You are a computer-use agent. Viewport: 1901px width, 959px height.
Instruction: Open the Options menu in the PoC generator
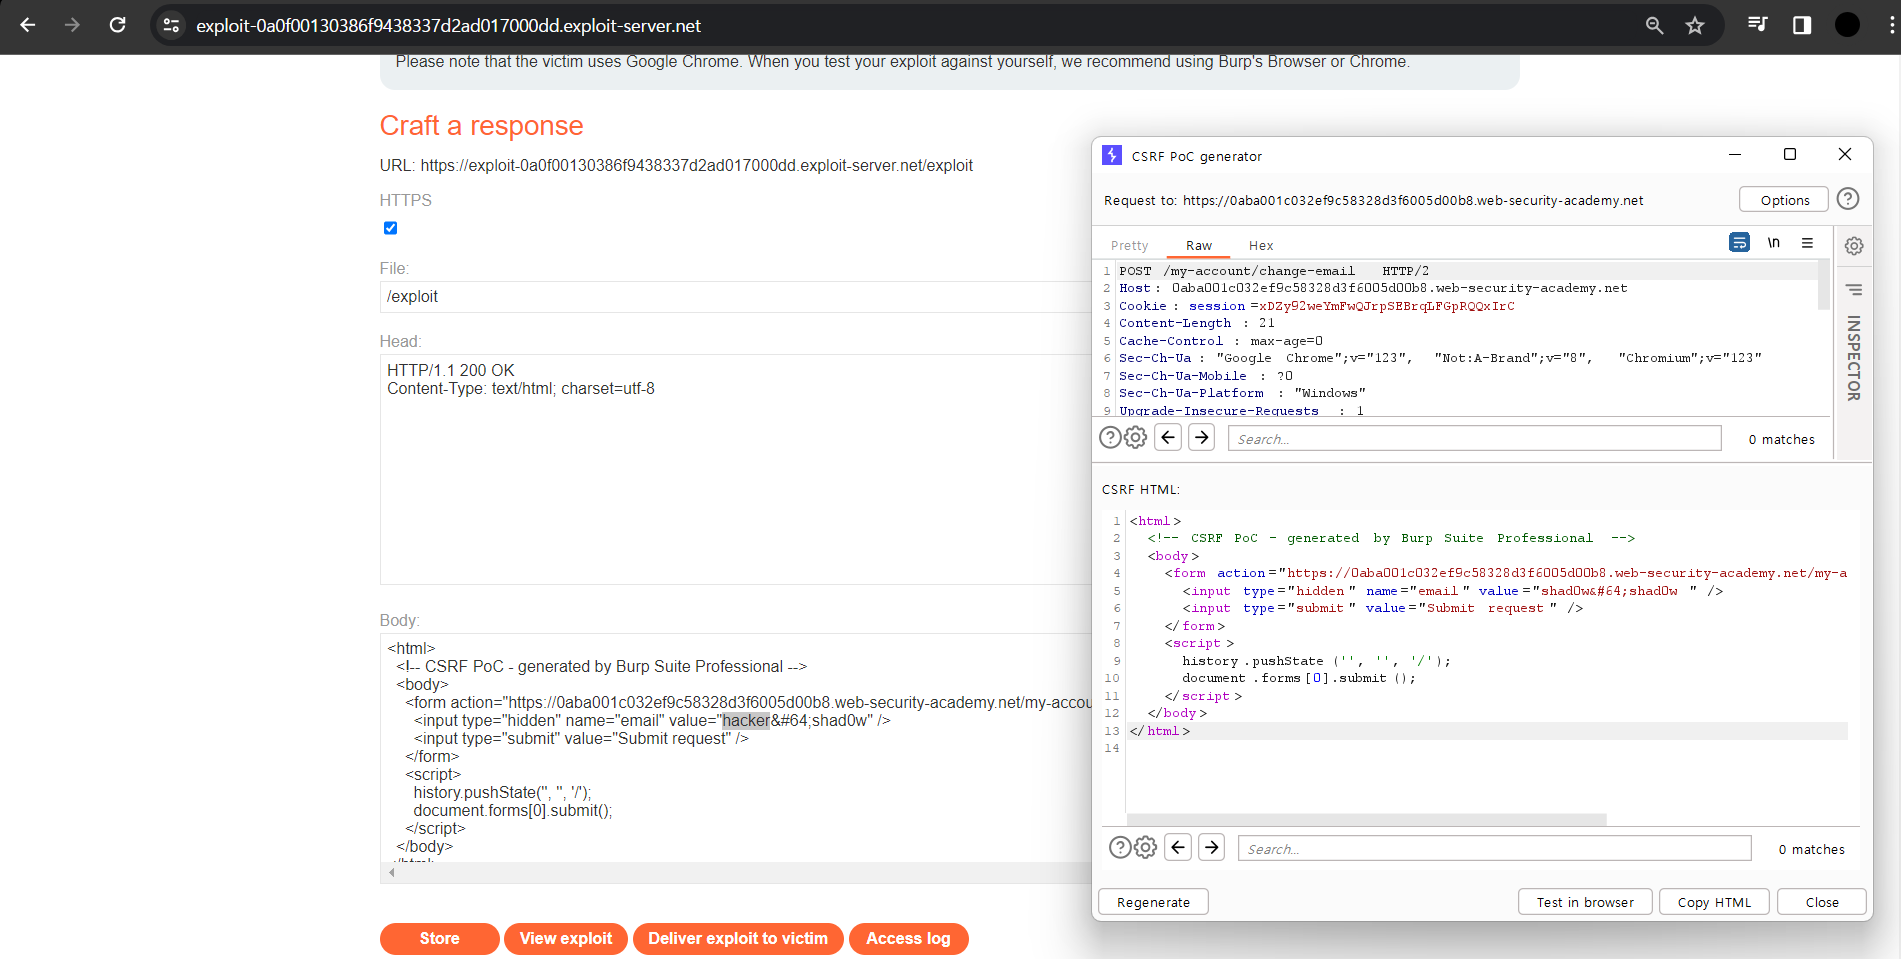1783,199
